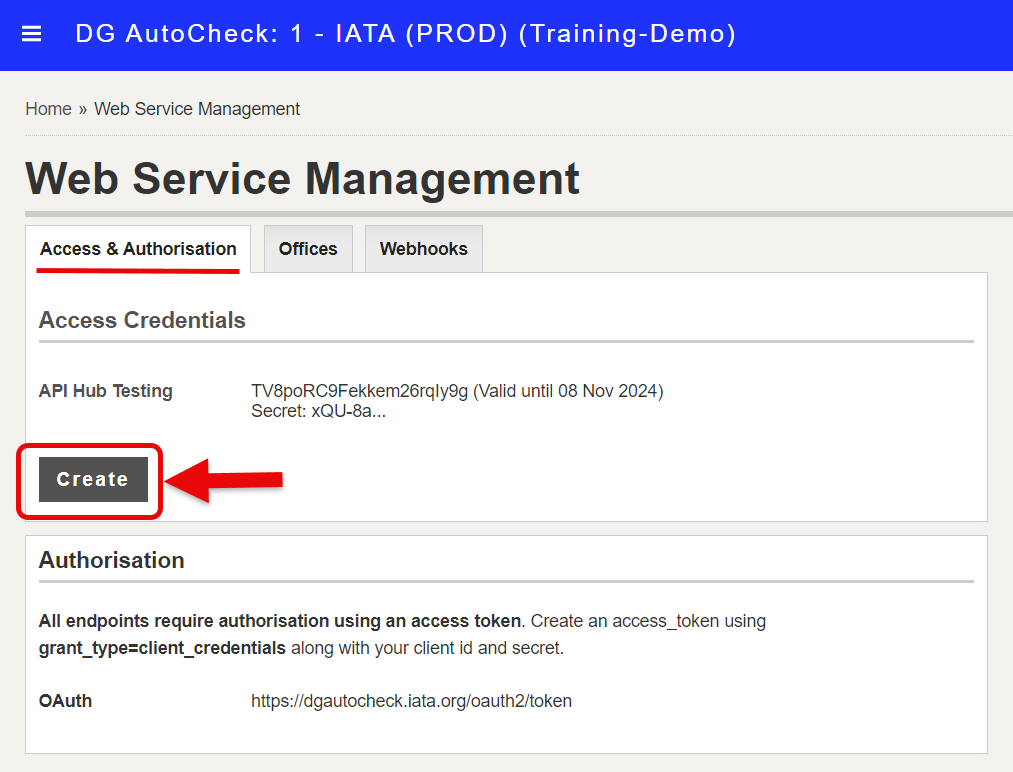Image resolution: width=1013 pixels, height=772 pixels.
Task: Open the Webhooks tab
Action: point(424,249)
